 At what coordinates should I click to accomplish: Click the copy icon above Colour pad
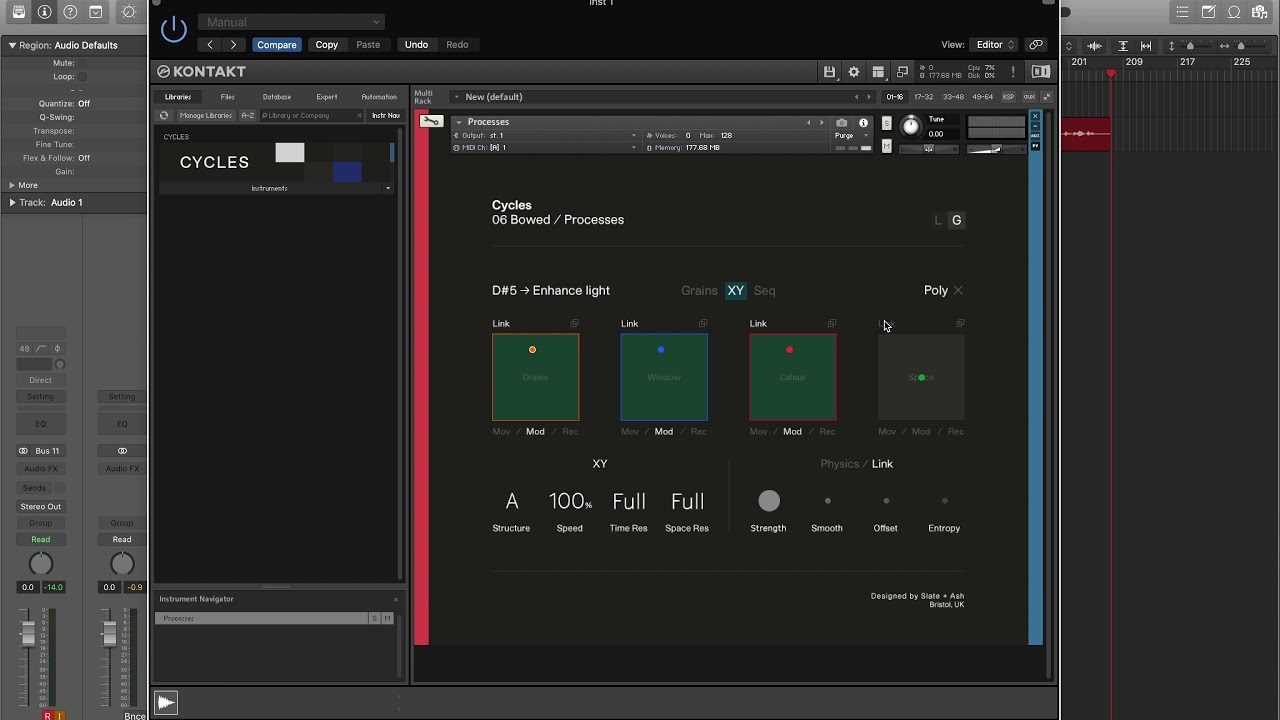point(832,324)
